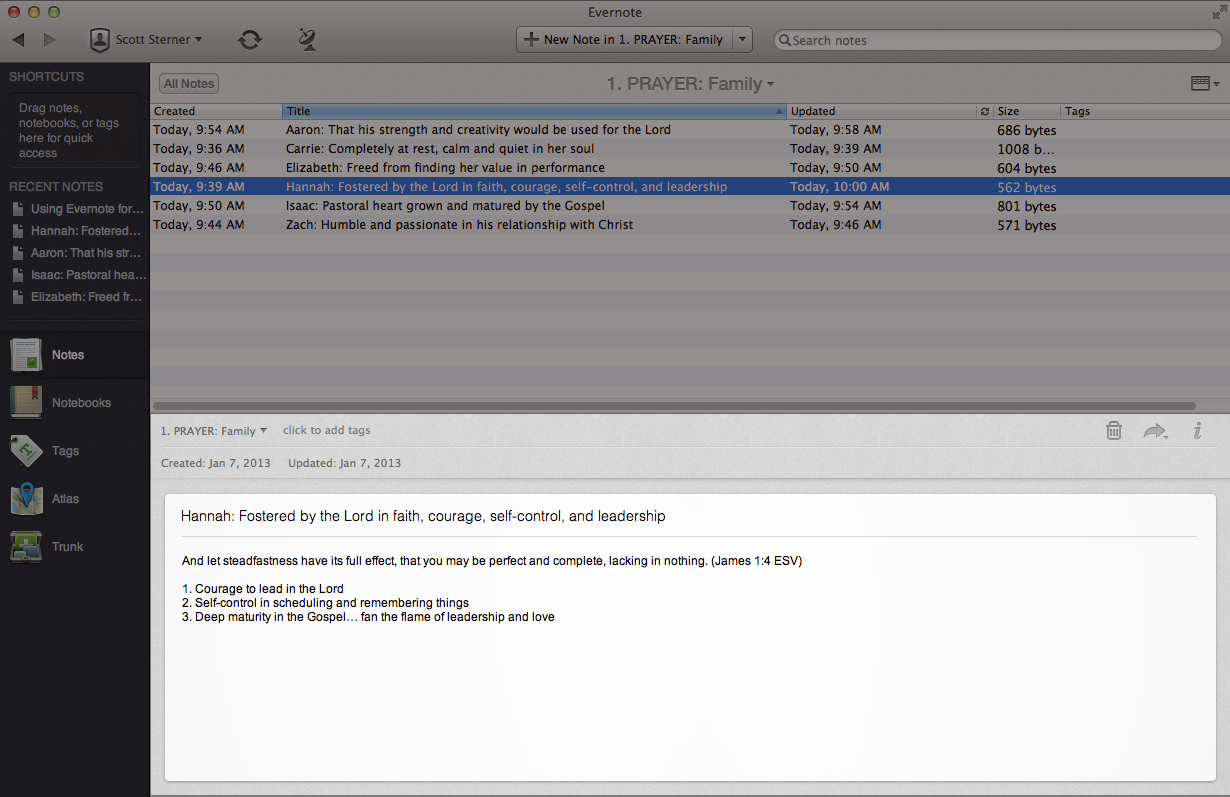Click New Note in 1. PRAYER: Family
The image size is (1230, 797).
click(x=625, y=40)
